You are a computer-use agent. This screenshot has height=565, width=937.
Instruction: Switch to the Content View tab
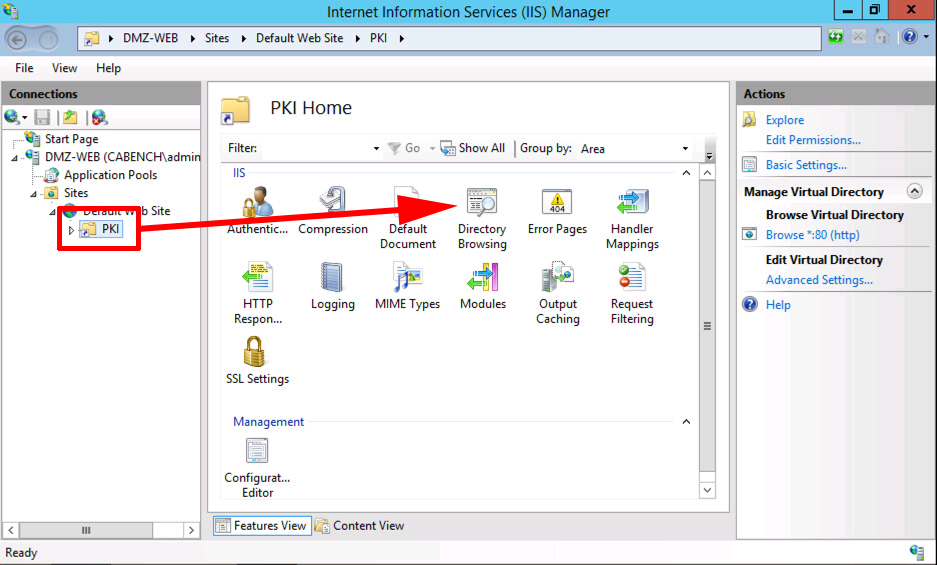(360, 526)
